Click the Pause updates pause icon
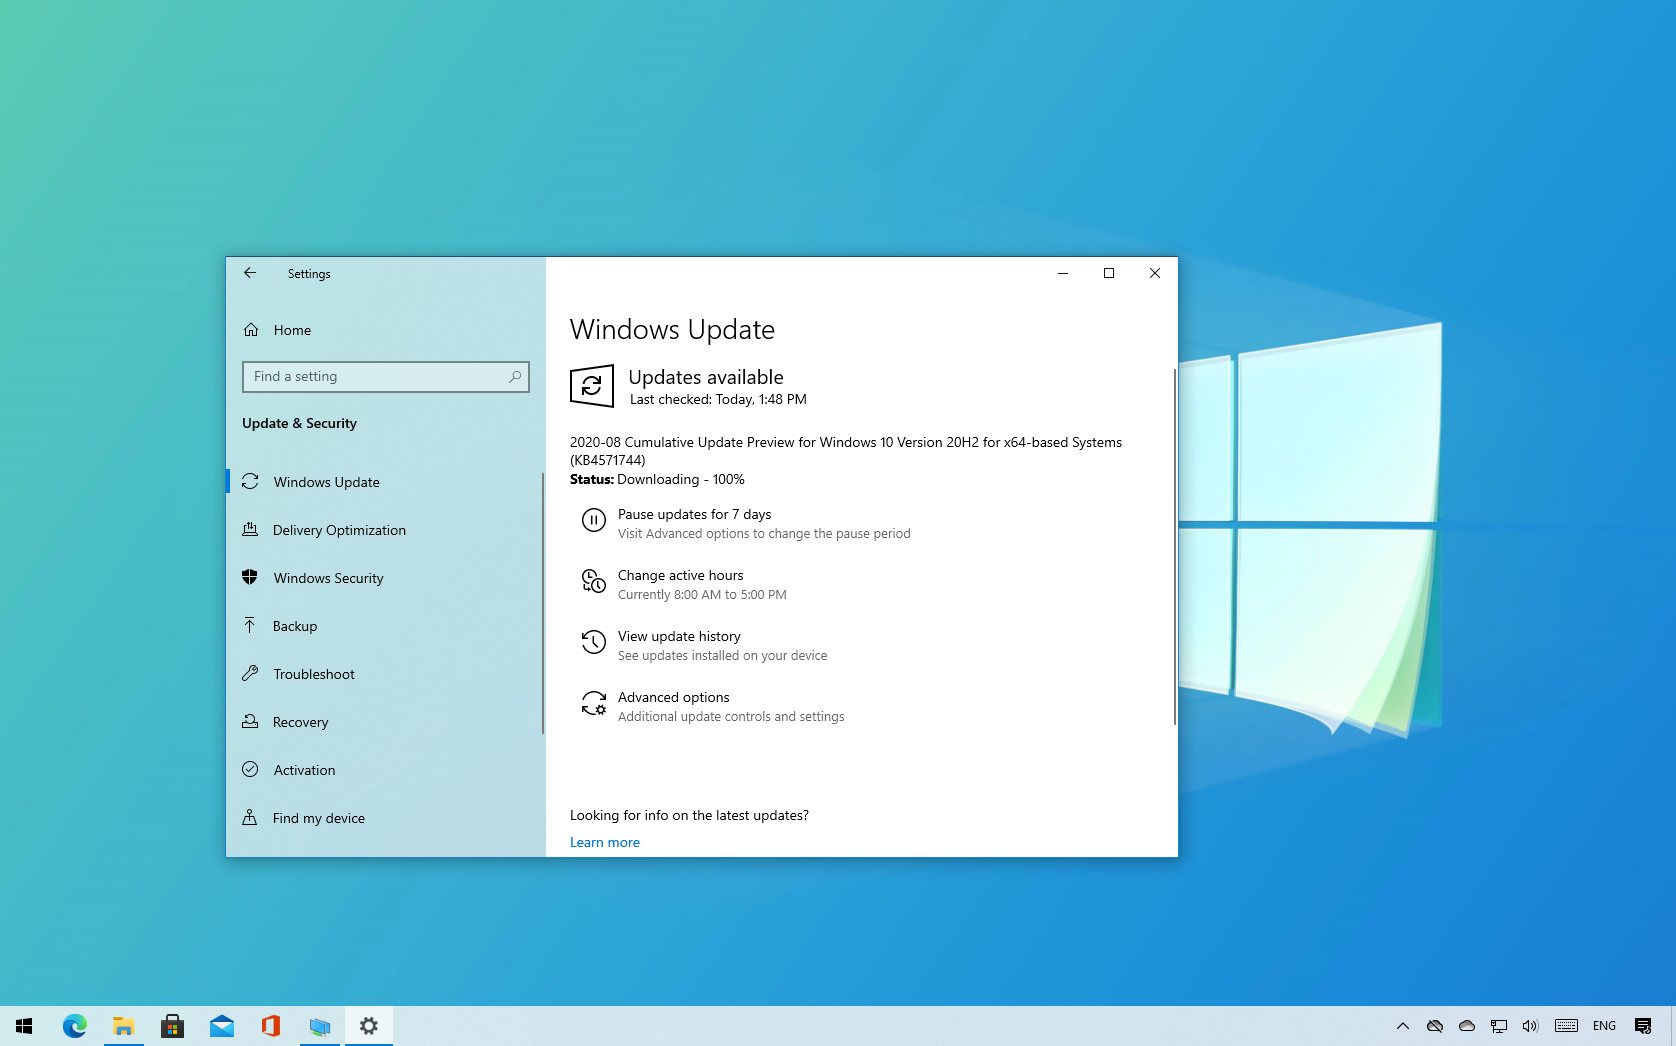The image size is (1676, 1046). 594,520
